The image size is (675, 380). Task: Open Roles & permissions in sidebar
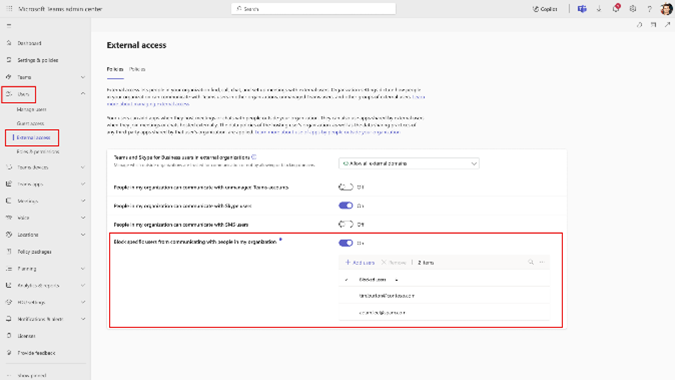coord(38,152)
